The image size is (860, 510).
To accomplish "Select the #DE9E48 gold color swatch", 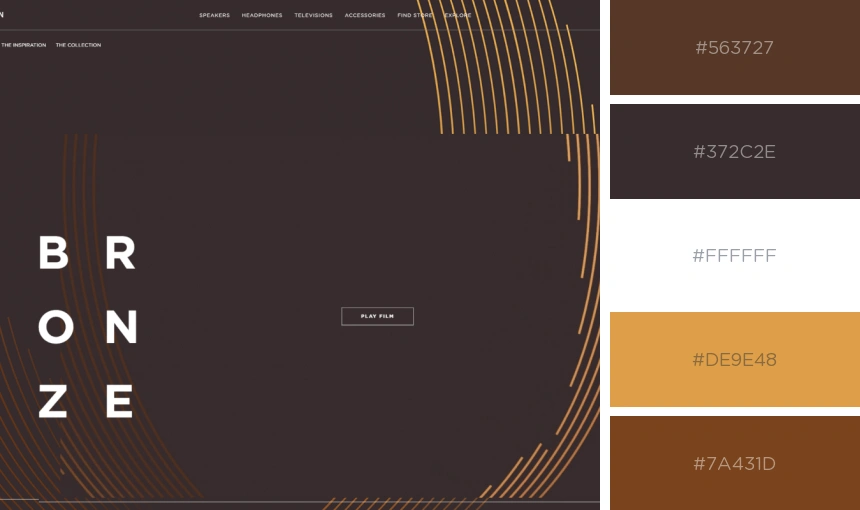I will [x=735, y=360].
